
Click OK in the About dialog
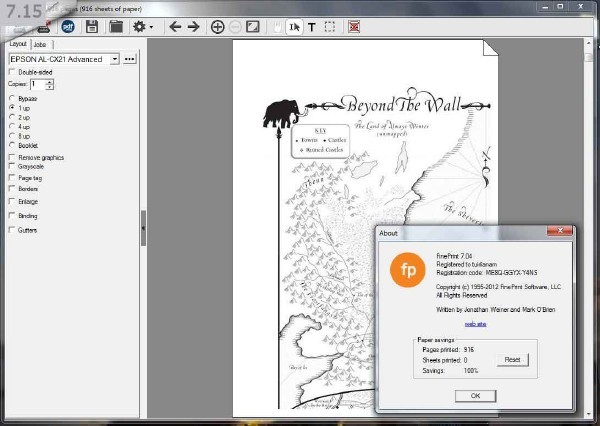tap(475, 396)
